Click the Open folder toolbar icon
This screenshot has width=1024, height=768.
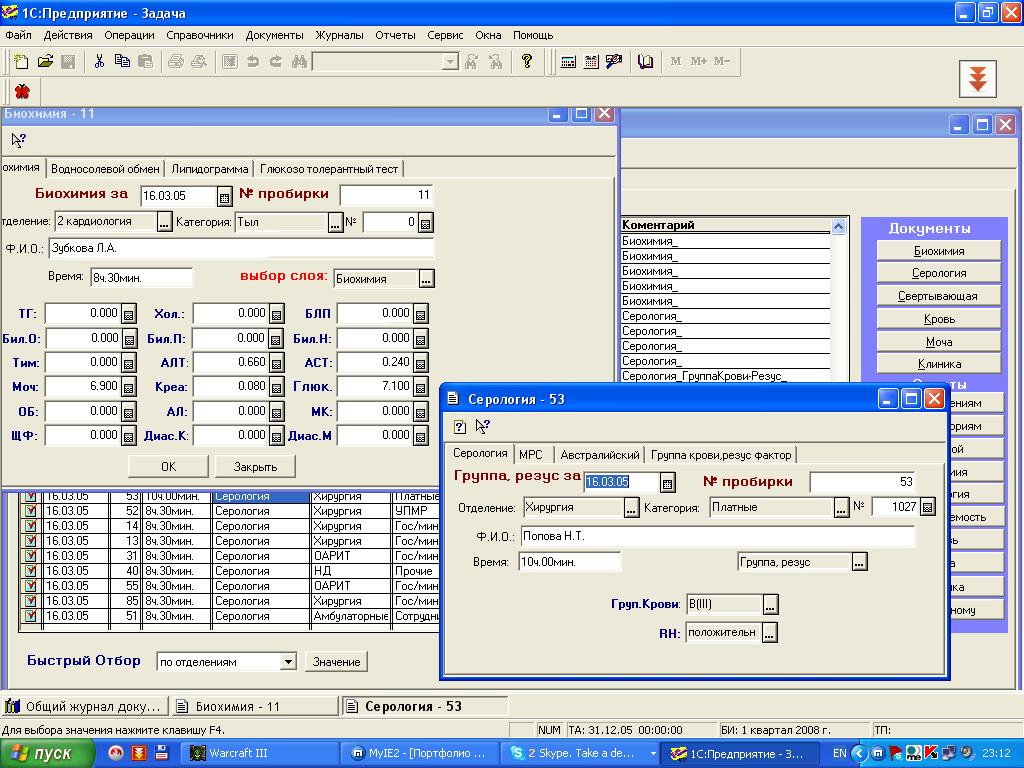pos(45,61)
